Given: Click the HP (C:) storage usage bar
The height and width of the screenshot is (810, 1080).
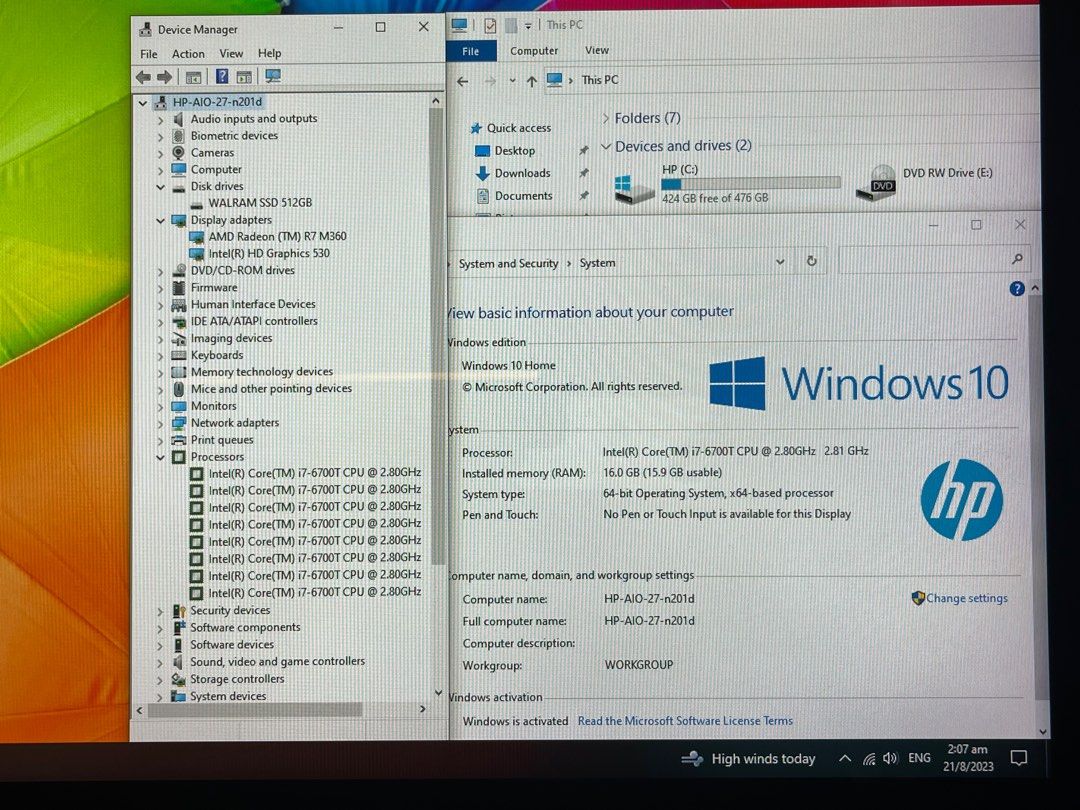Looking at the screenshot, I should pyautogui.click(x=751, y=183).
